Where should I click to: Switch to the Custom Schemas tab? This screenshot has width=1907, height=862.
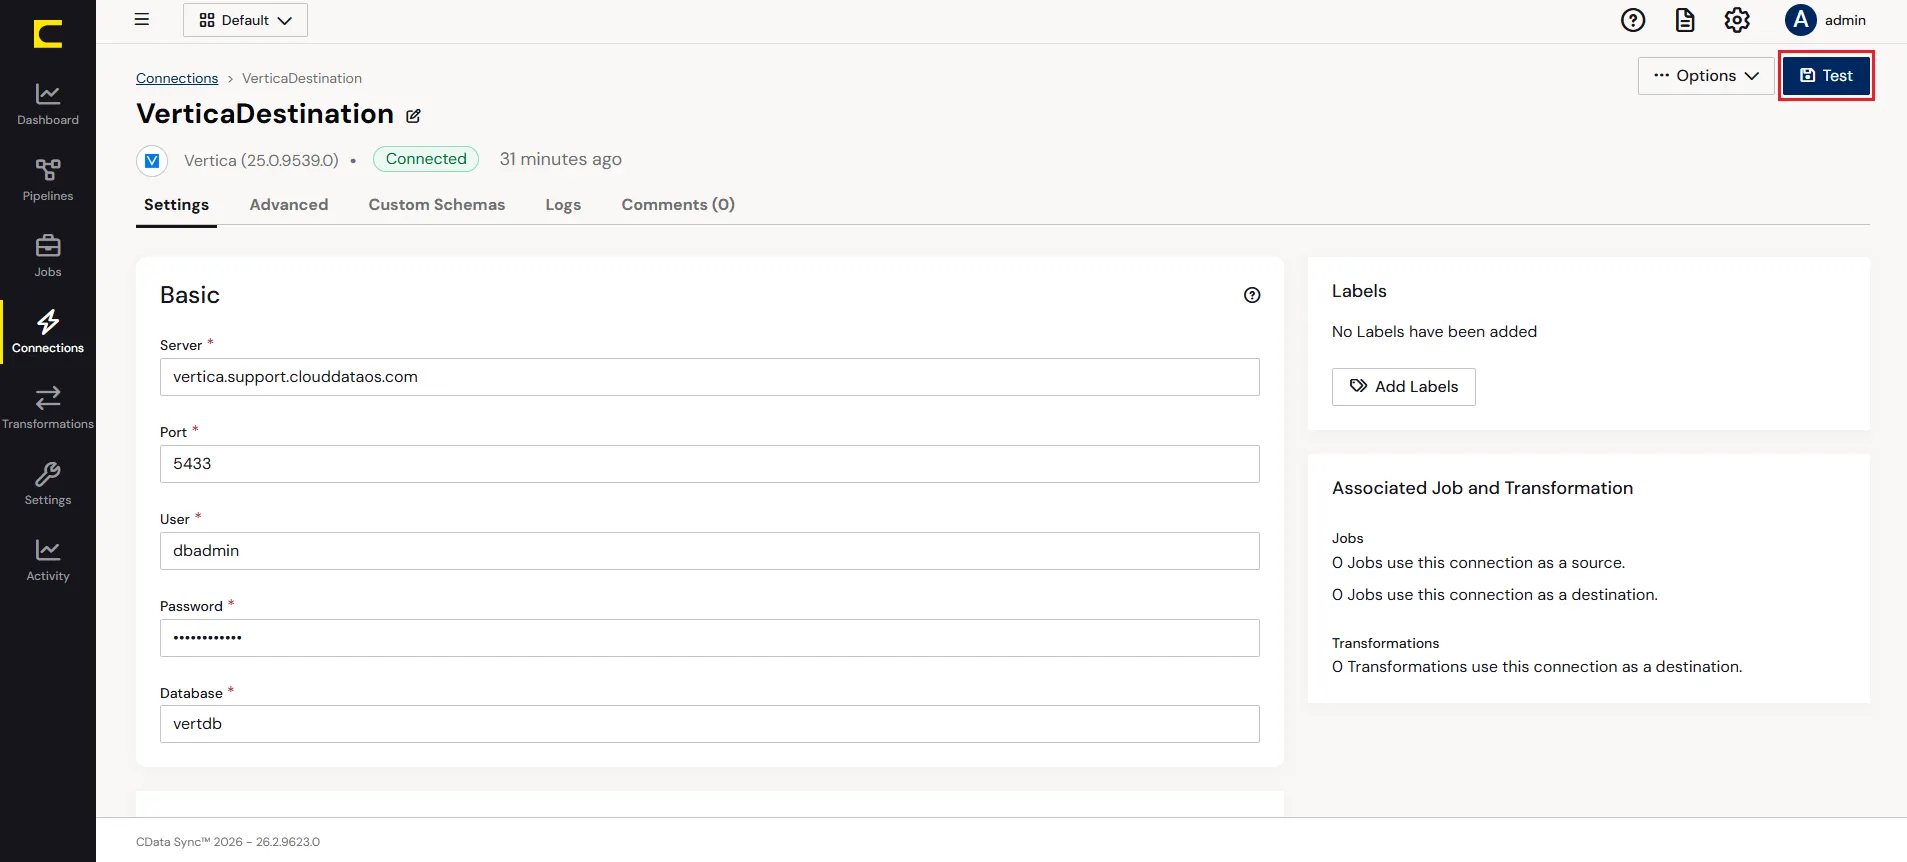(437, 205)
